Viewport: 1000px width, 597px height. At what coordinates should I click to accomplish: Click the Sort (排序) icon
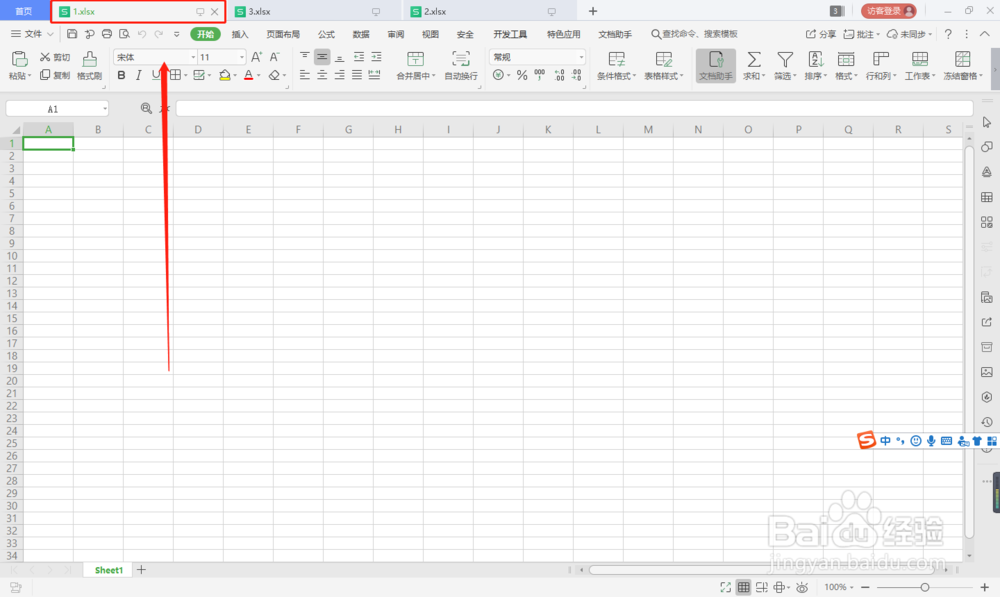click(815, 59)
